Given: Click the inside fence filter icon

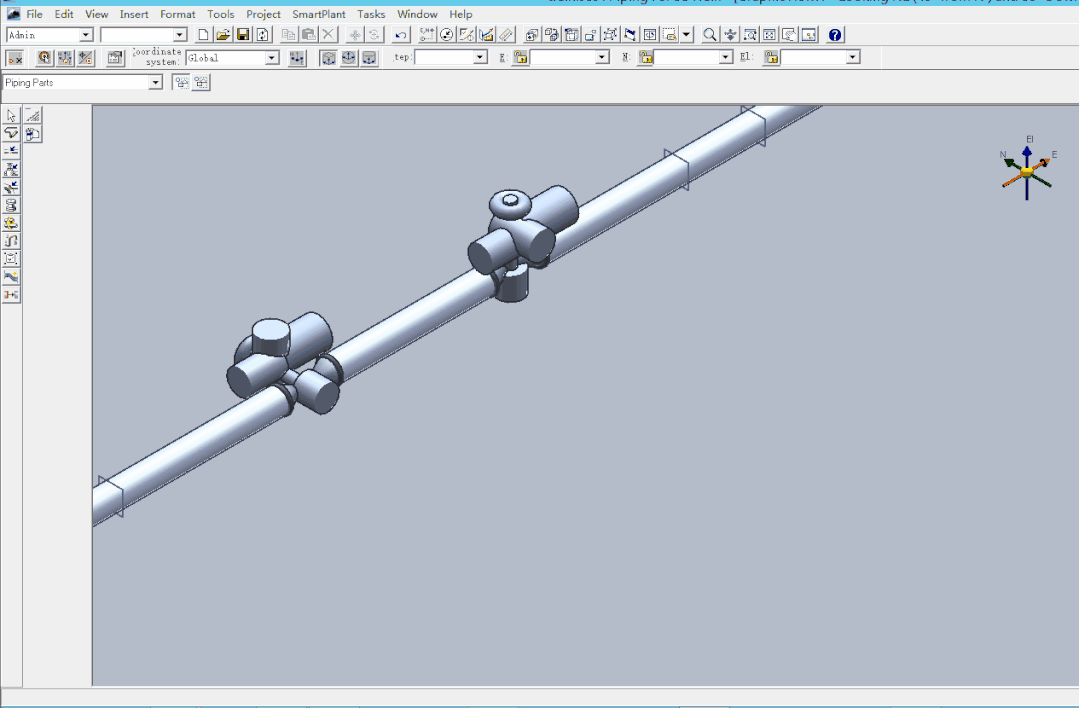Looking at the screenshot, I should coord(181,83).
